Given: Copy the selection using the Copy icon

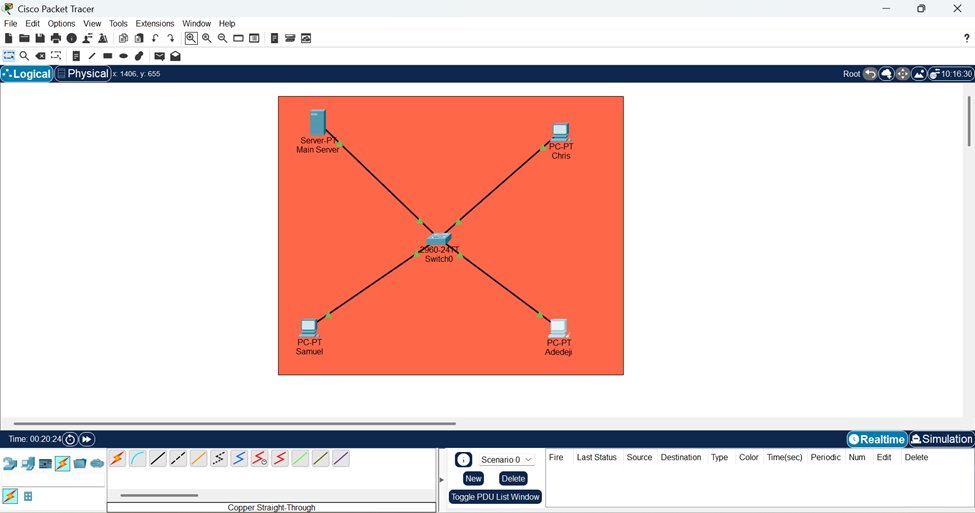Looking at the screenshot, I should click(123, 39).
